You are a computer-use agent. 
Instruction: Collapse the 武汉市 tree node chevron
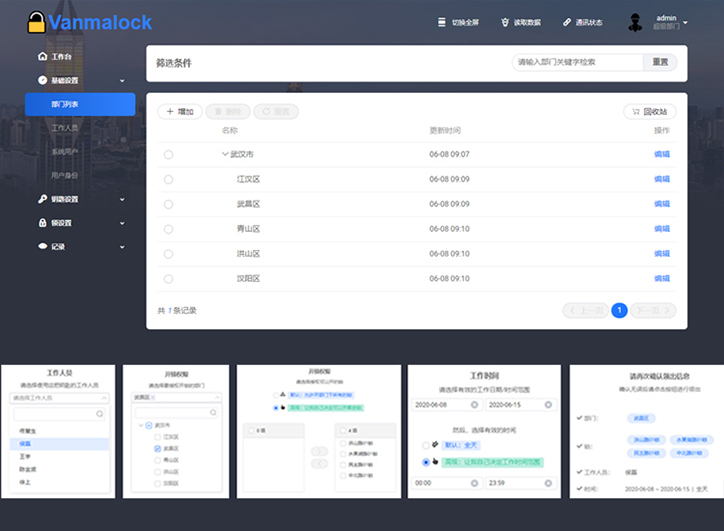click(225, 155)
